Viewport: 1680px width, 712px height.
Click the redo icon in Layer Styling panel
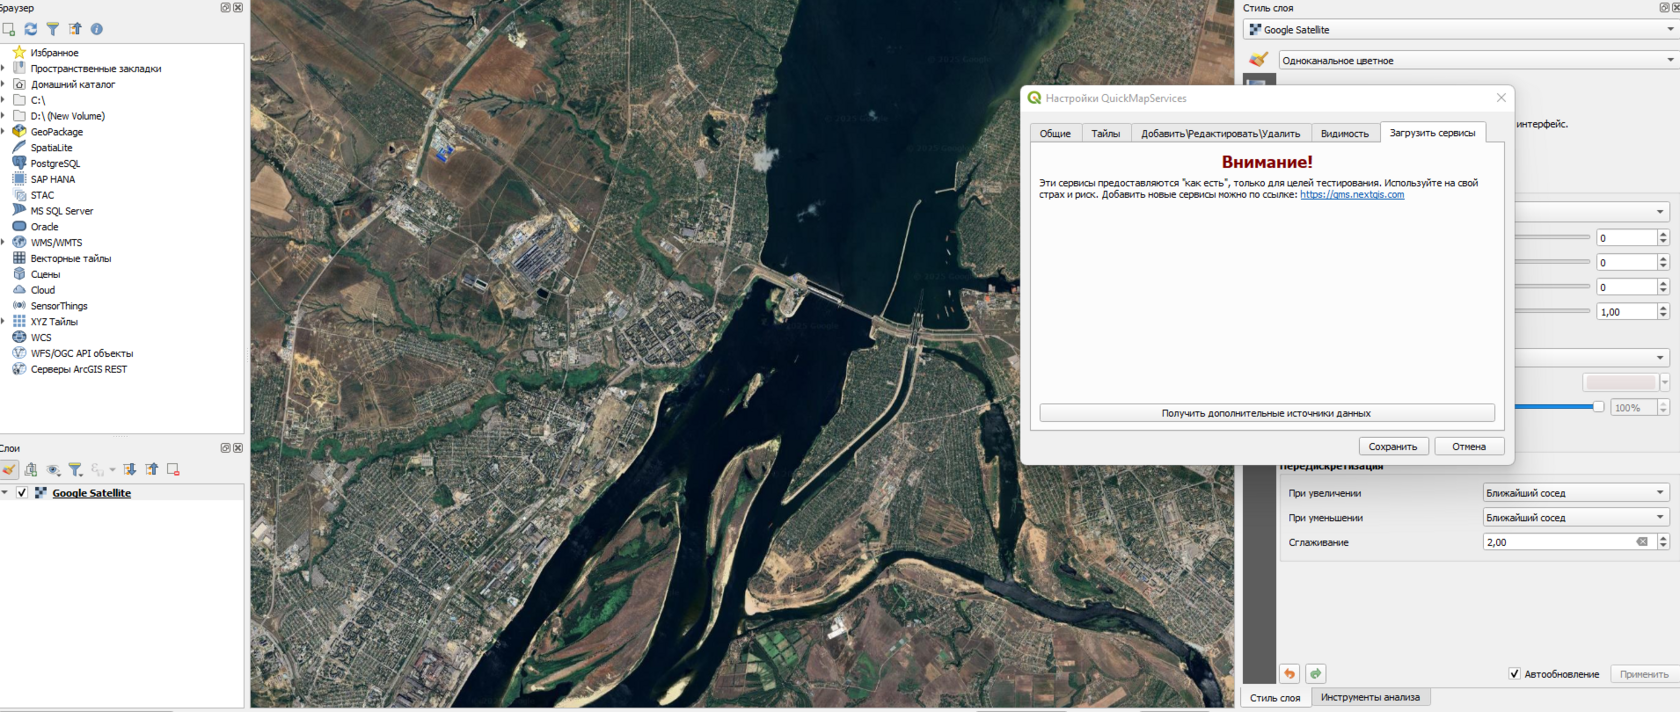coord(1316,674)
